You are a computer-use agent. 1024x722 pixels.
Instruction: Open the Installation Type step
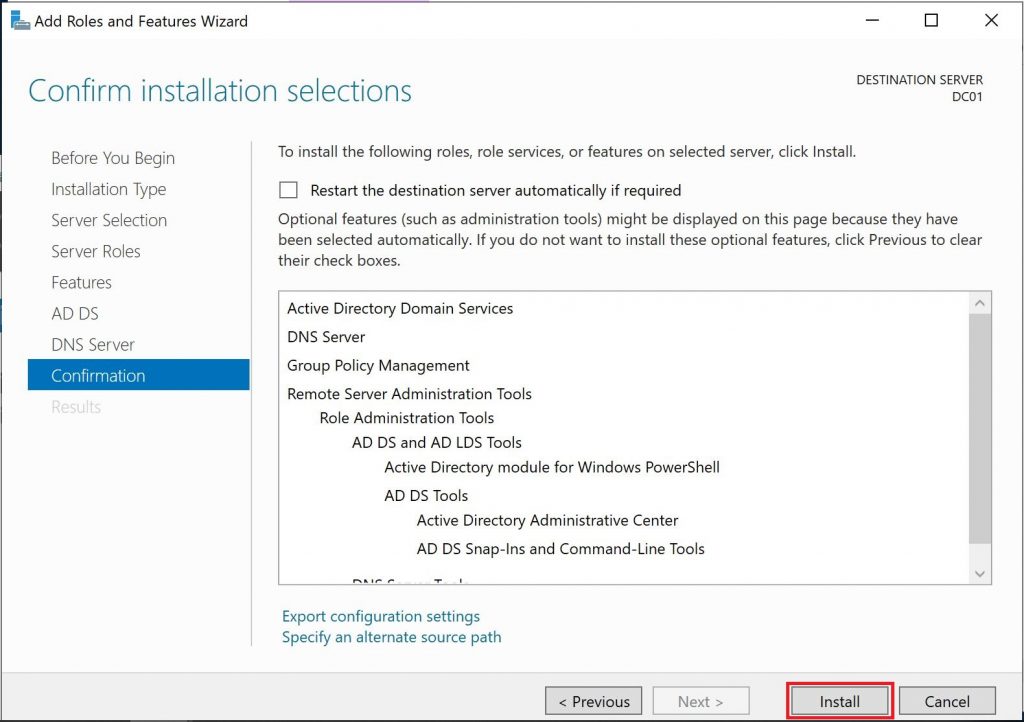[108, 189]
